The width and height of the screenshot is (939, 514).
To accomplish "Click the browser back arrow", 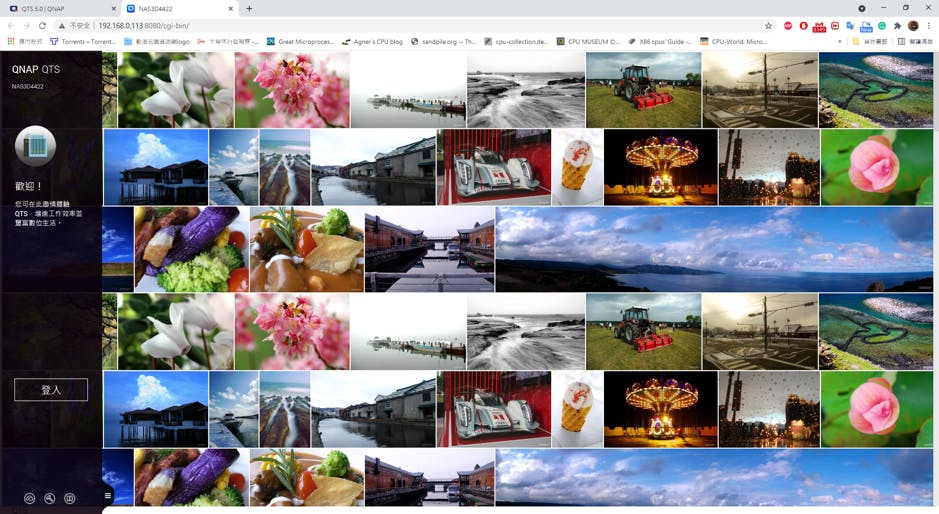I will coord(11,25).
